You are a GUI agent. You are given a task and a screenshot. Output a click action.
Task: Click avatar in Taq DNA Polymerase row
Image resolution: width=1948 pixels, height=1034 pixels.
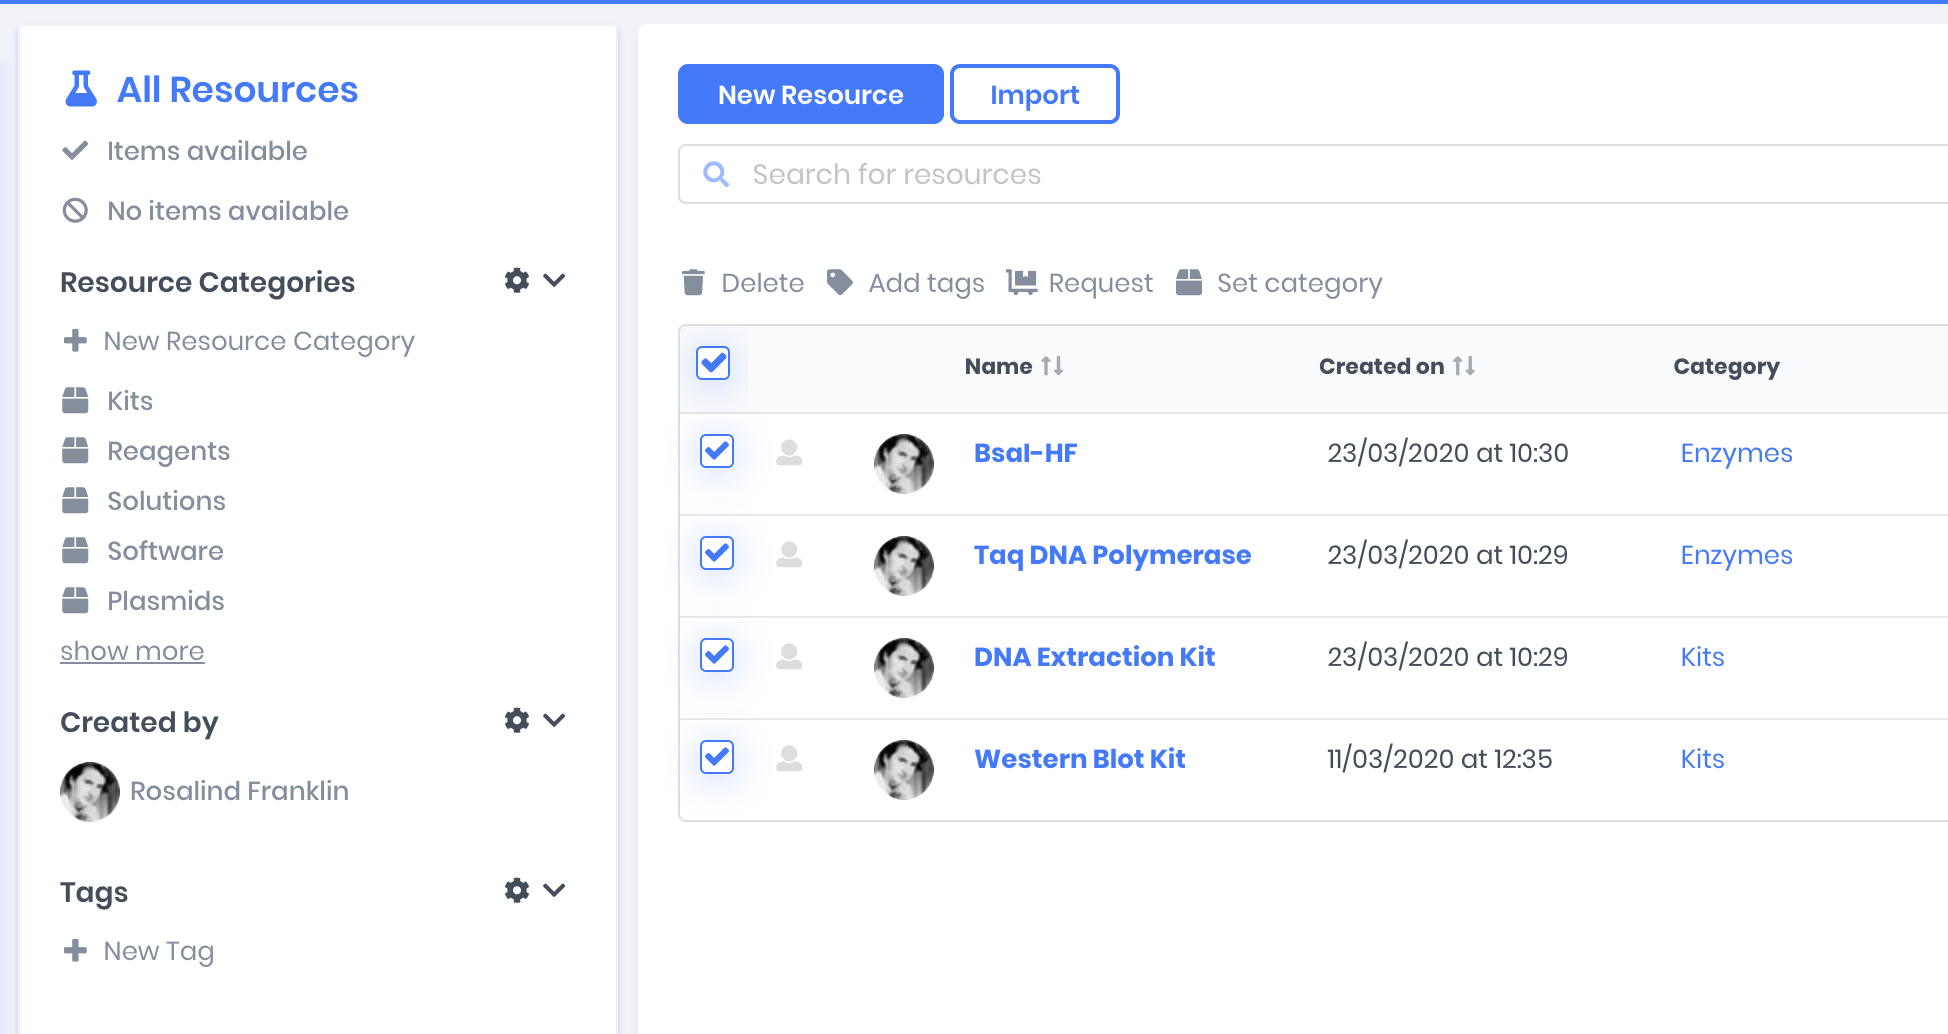point(904,566)
